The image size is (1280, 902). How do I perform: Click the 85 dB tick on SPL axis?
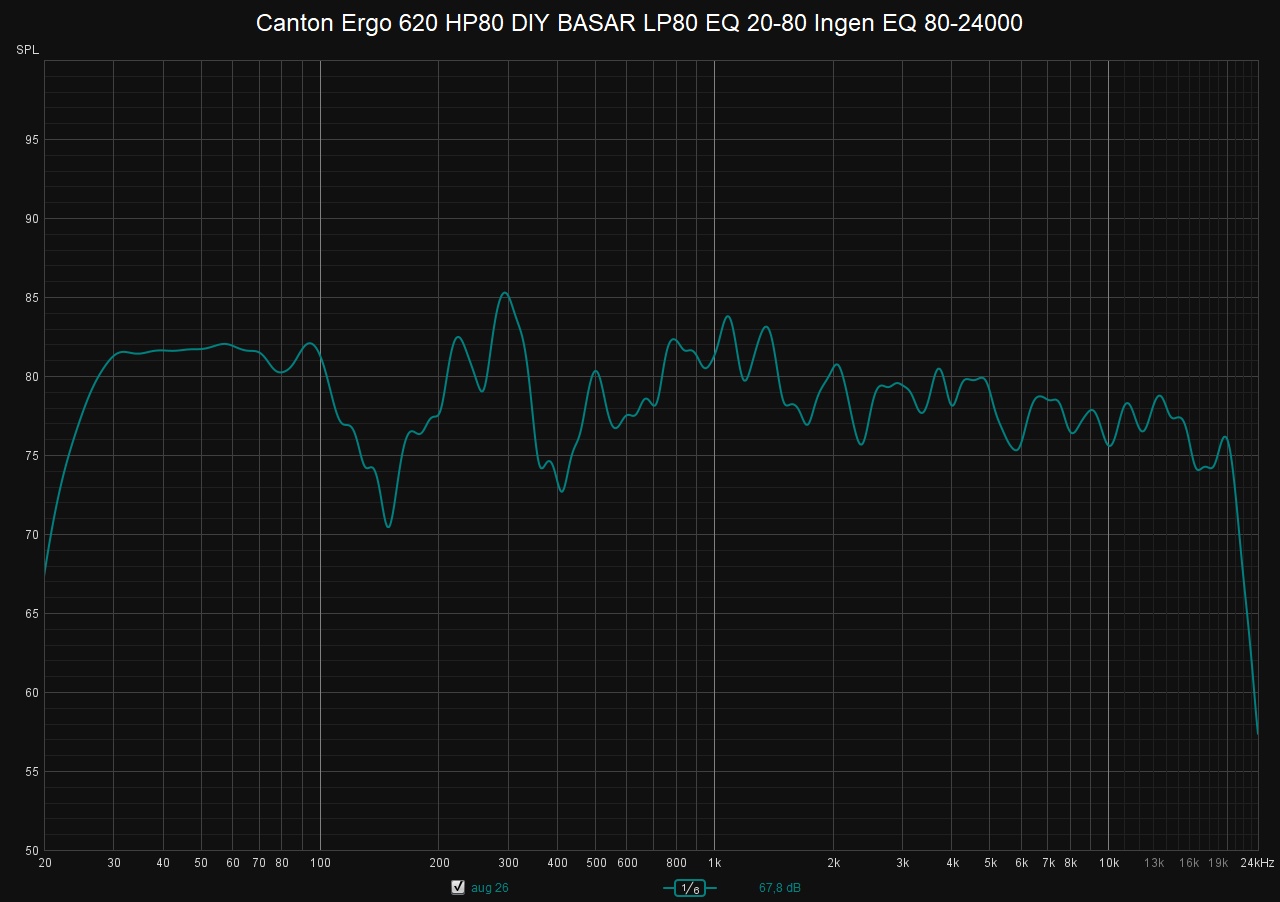tap(32, 298)
